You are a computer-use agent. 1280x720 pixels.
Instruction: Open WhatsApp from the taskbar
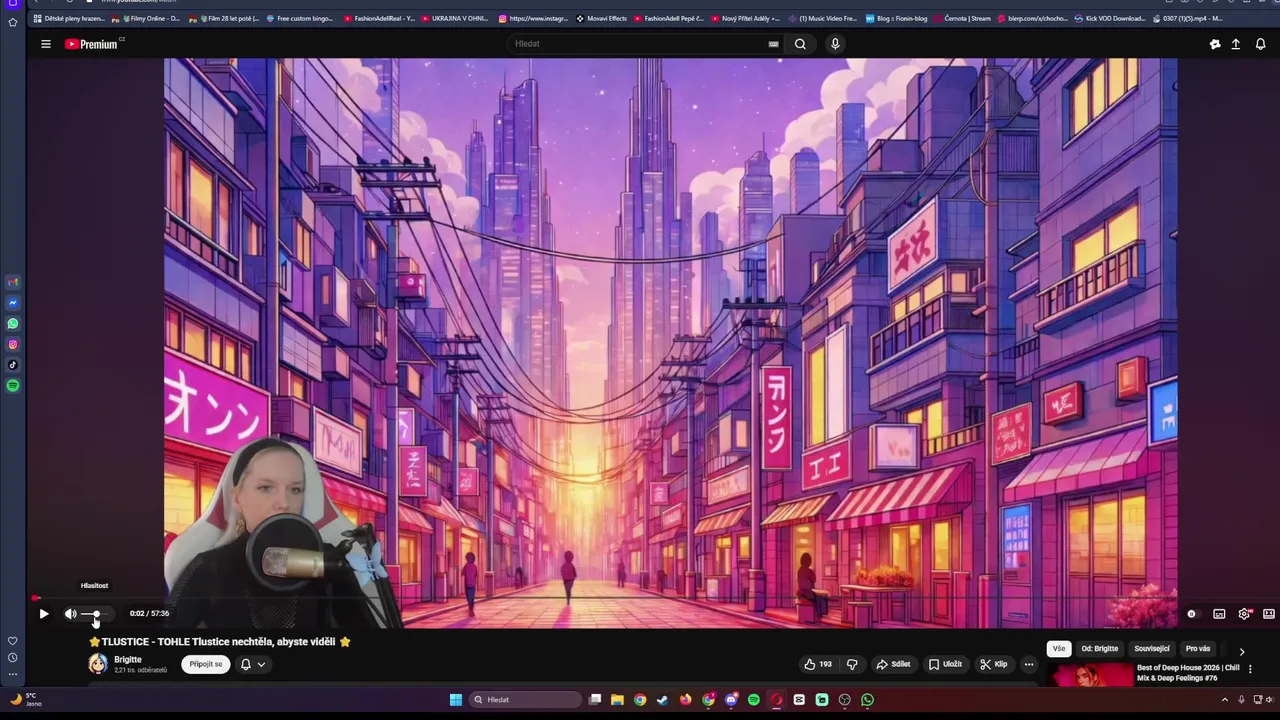point(867,700)
